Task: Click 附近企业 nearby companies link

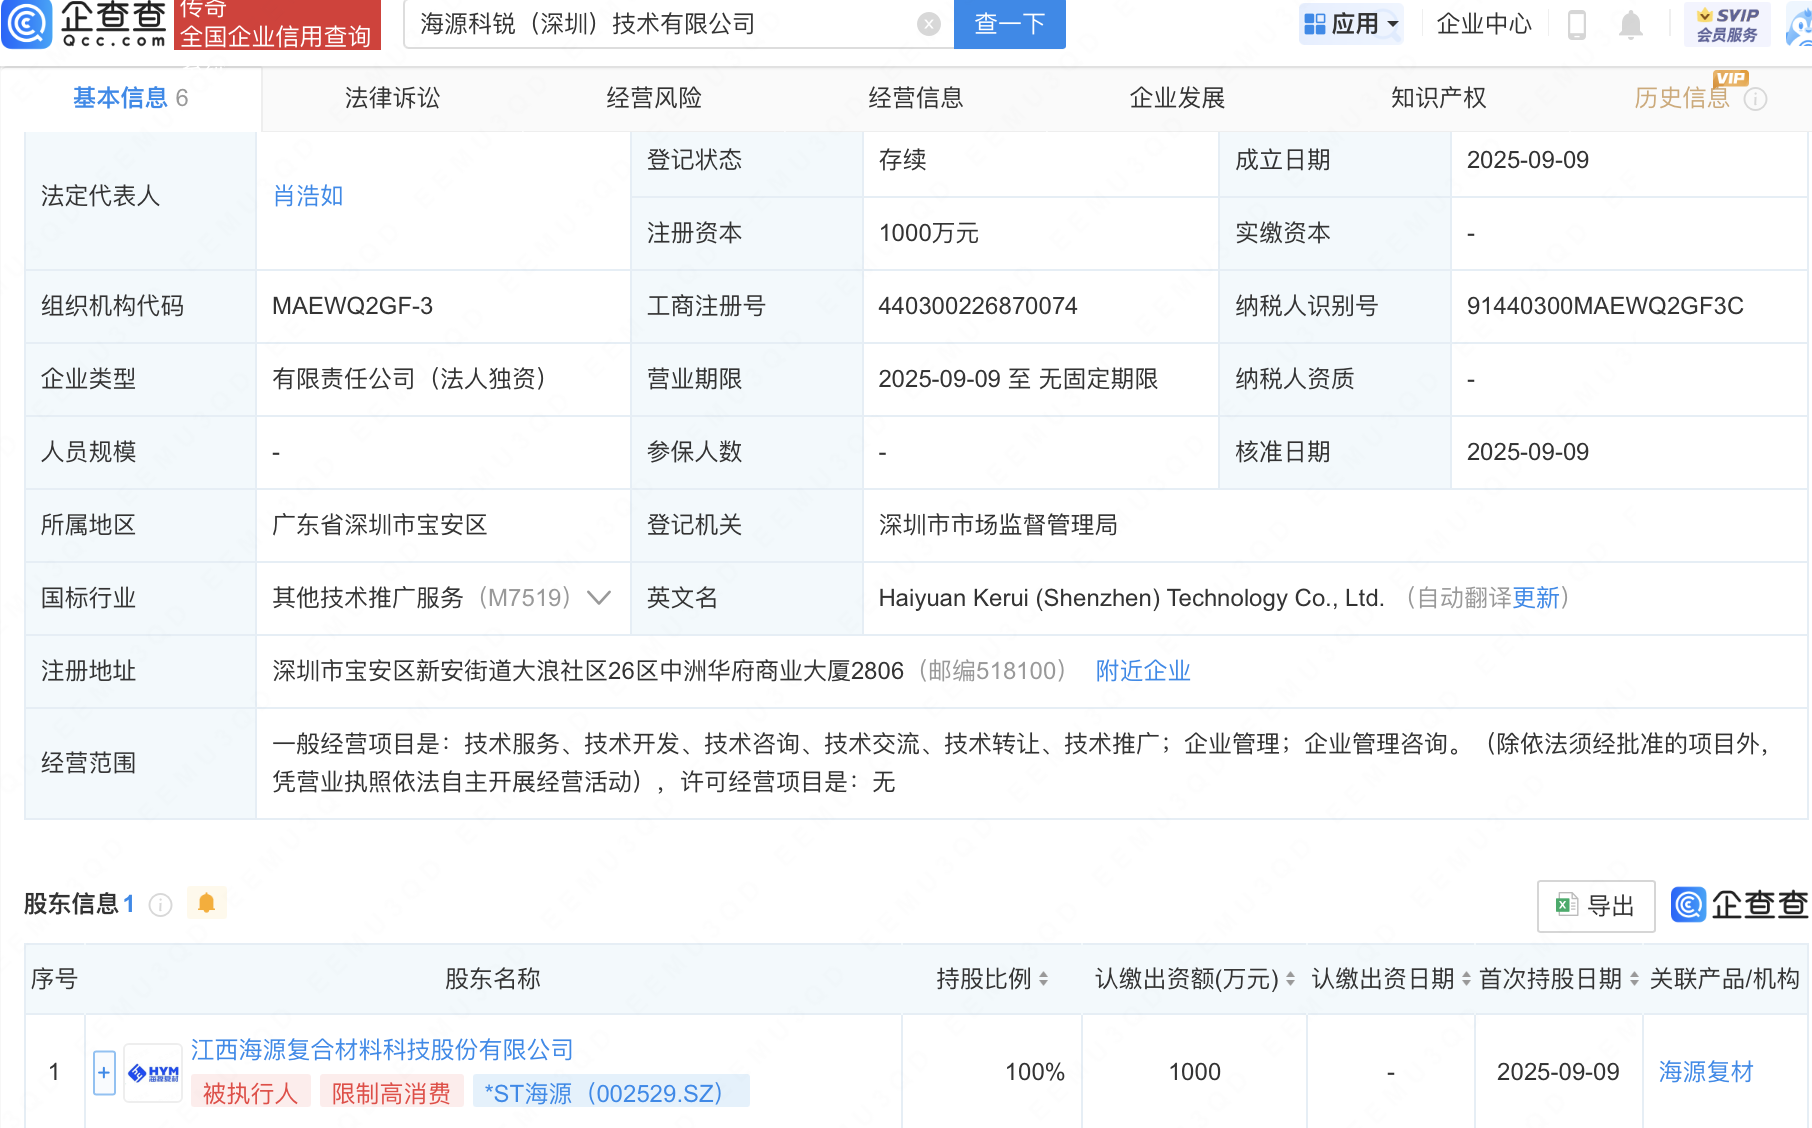Action: tap(1143, 671)
